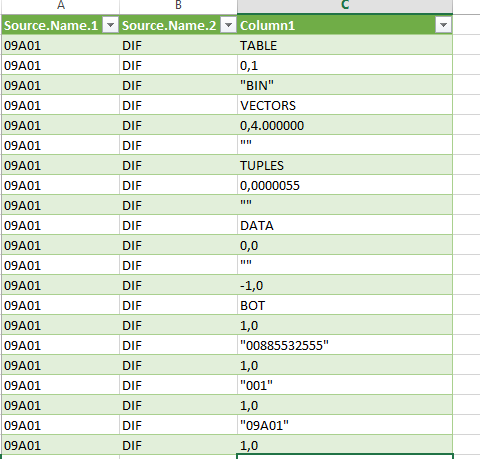Open the Column1 filter dropdown
Image resolution: width=480 pixels, height=459 pixels.
443,25
